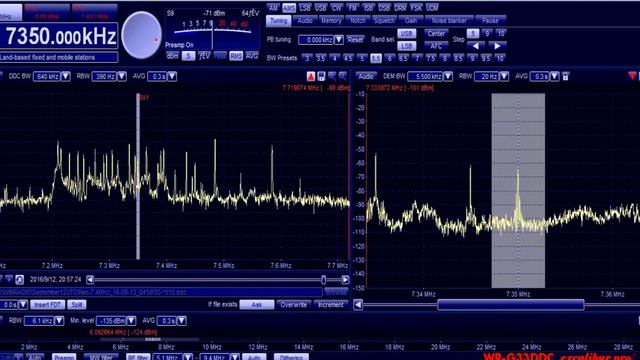Select FSK mode button
640x360 pixels.
point(416,8)
